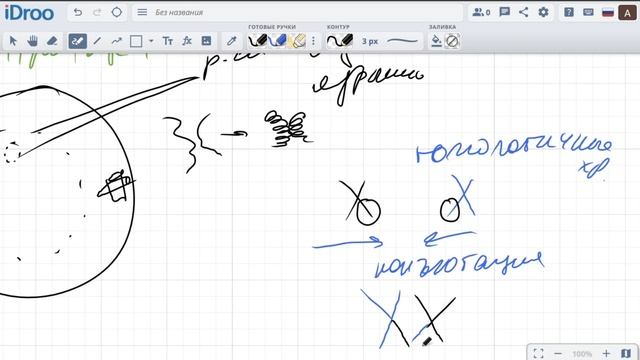The width and height of the screenshot is (640, 360).
Task: Open board settings gear
Action: (543, 12)
